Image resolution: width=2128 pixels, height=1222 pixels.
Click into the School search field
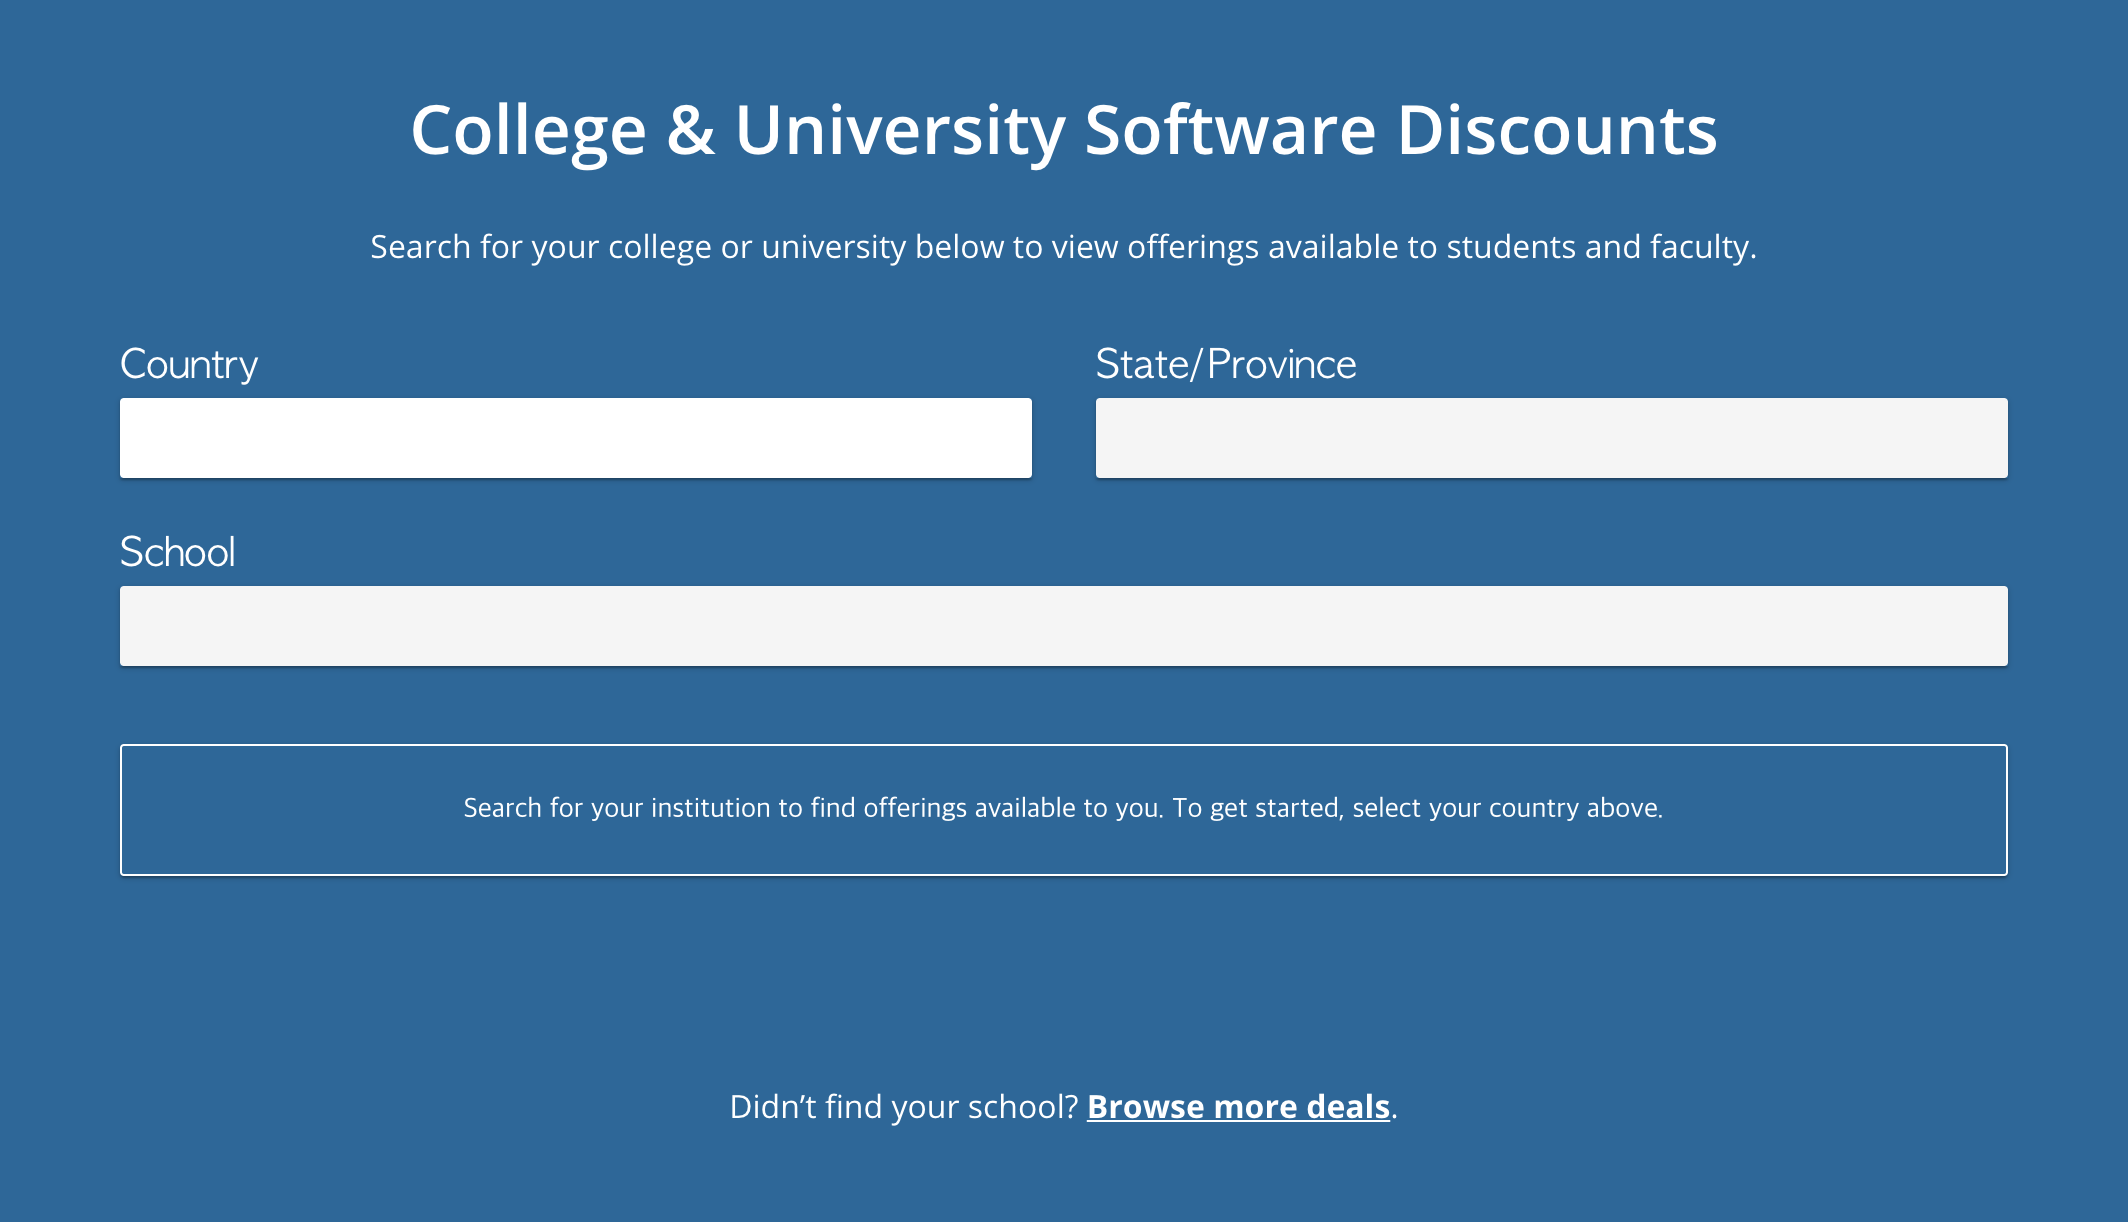pyautogui.click(x=1063, y=626)
